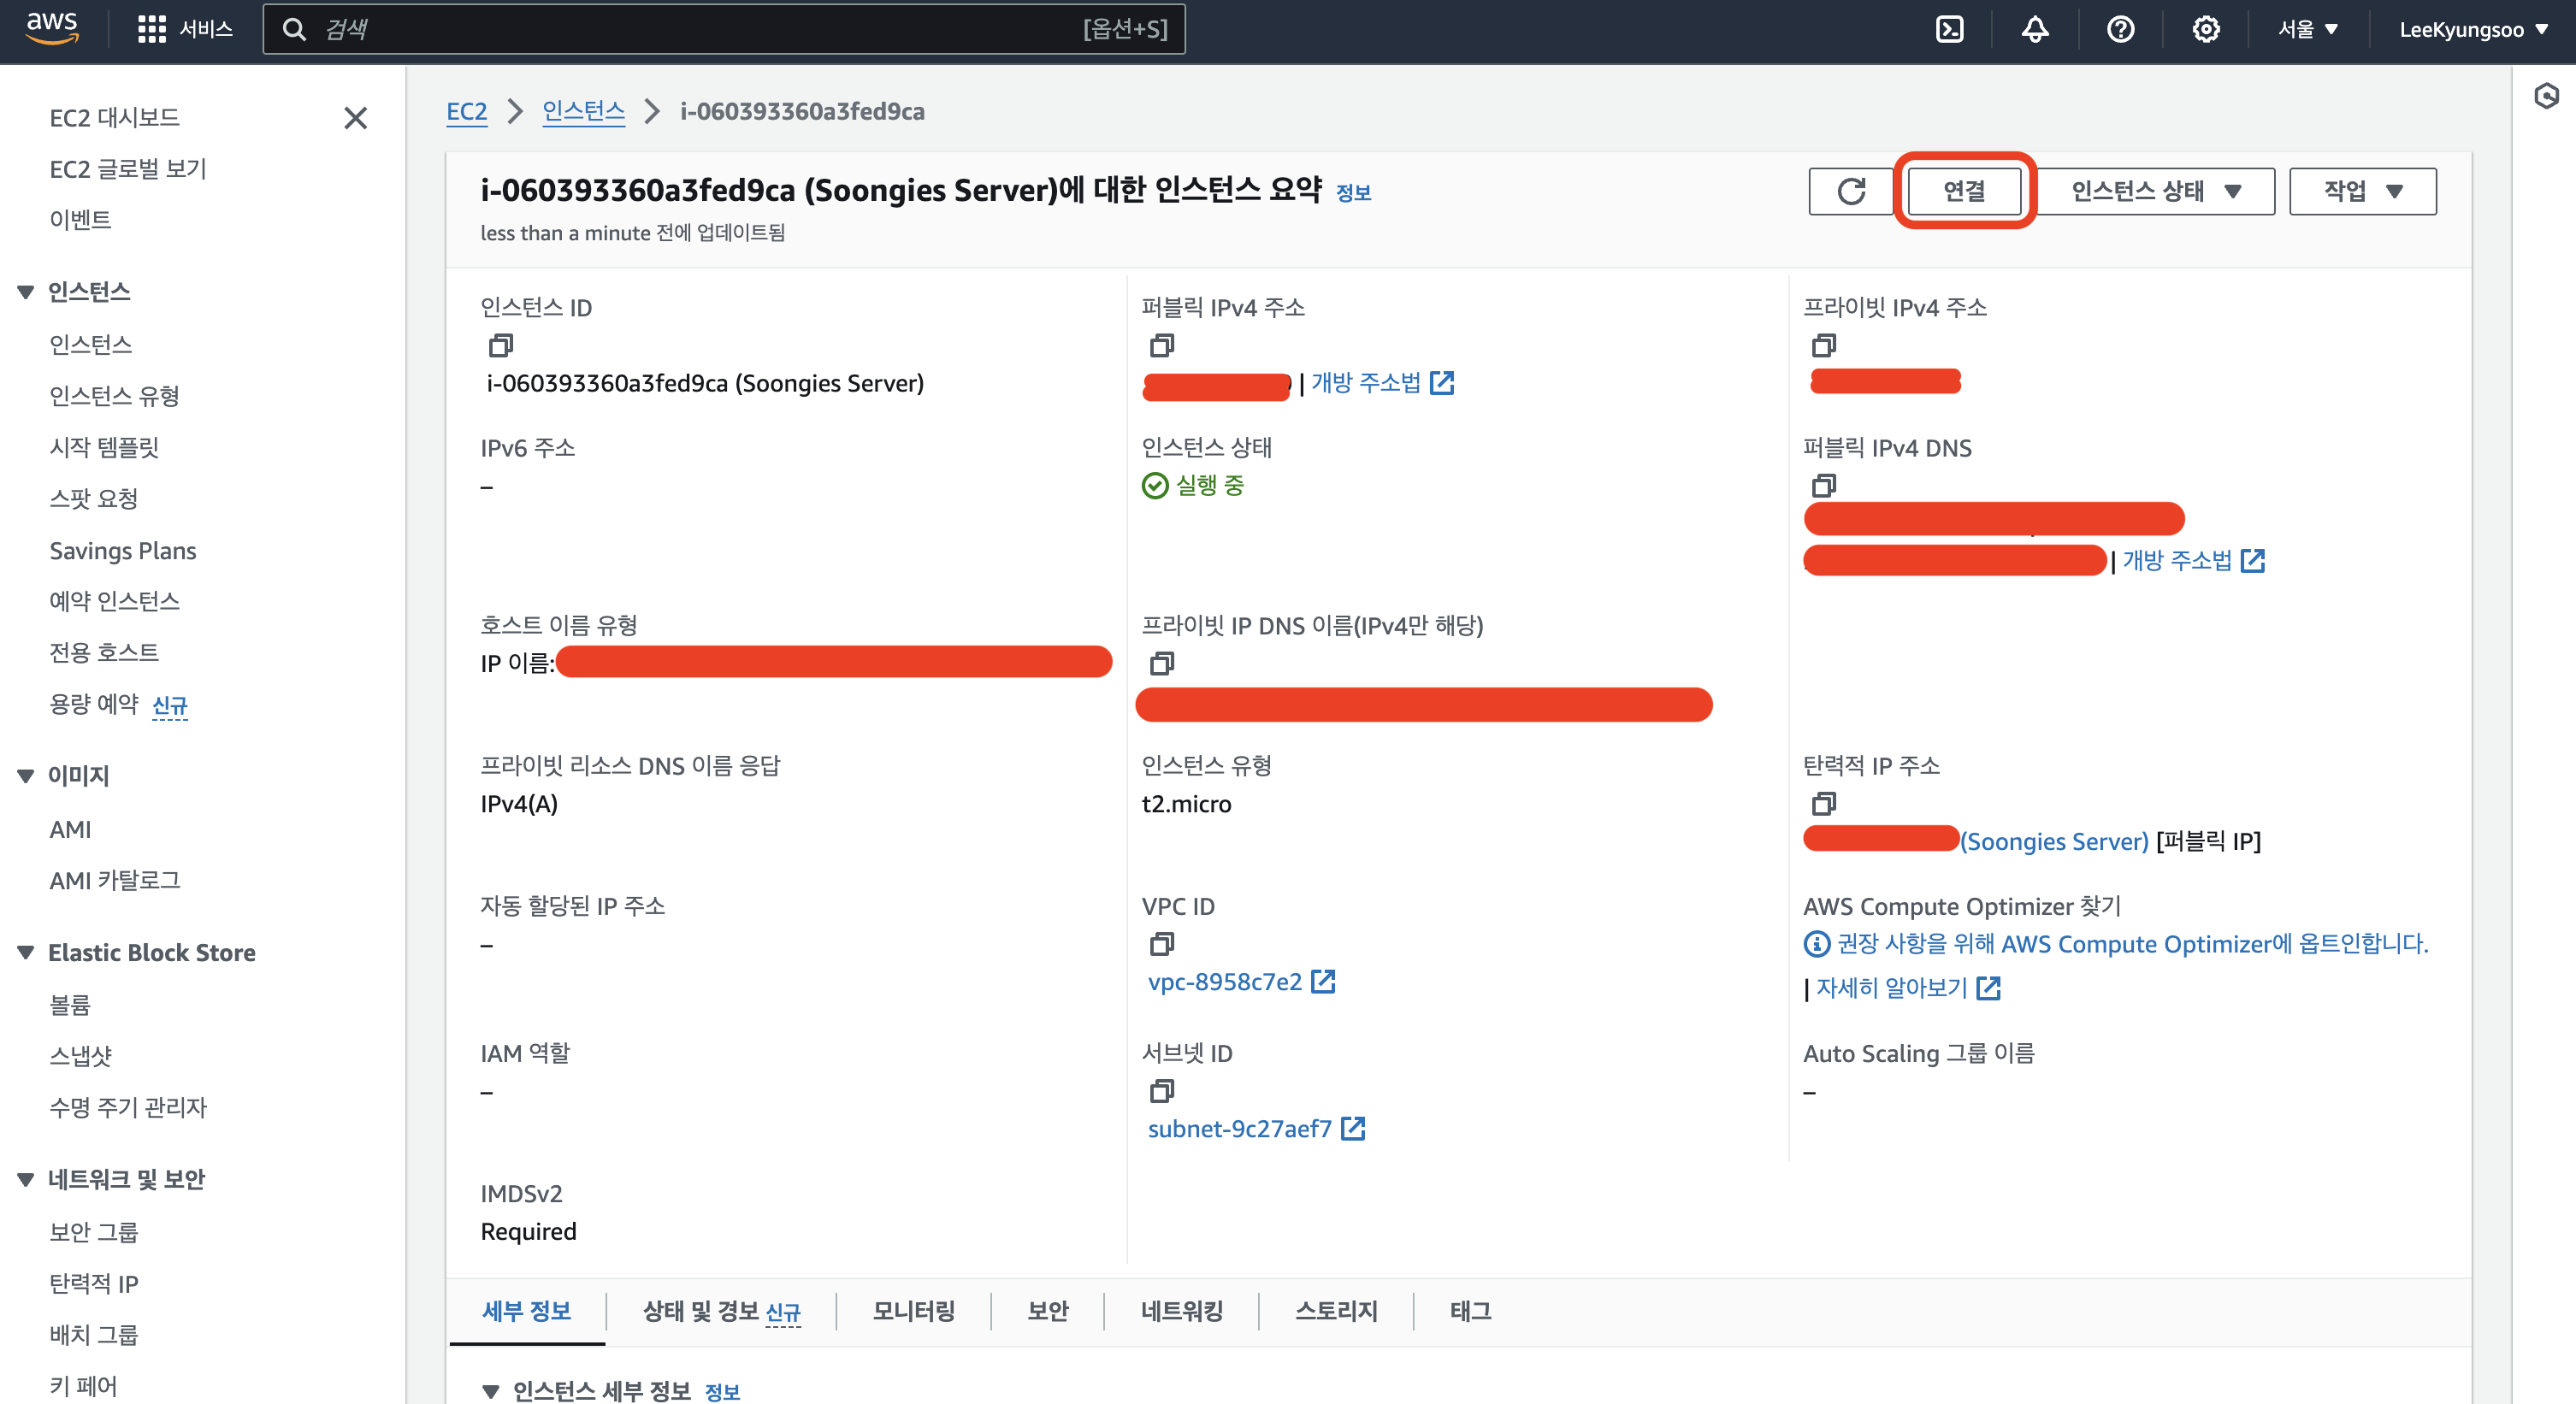
Task: Copy the instance ID value
Action: click(500, 345)
